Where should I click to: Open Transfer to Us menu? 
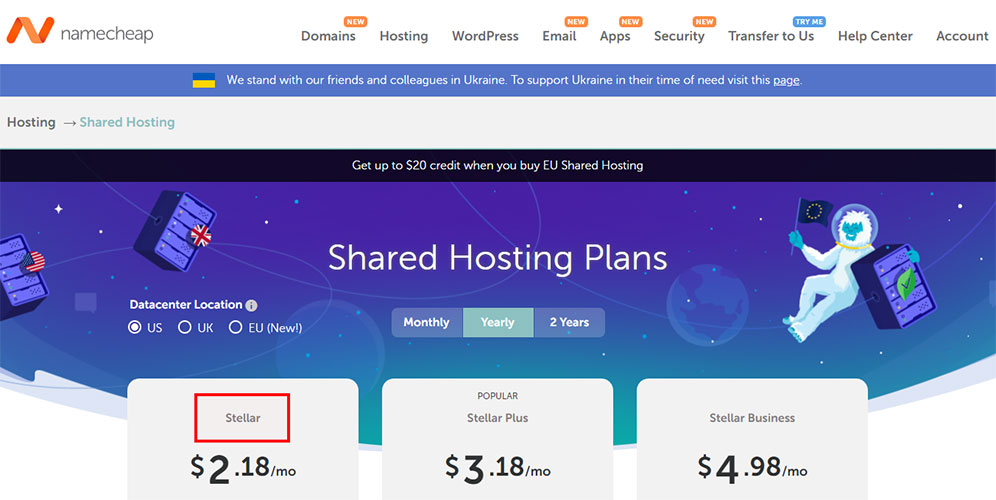coord(771,36)
